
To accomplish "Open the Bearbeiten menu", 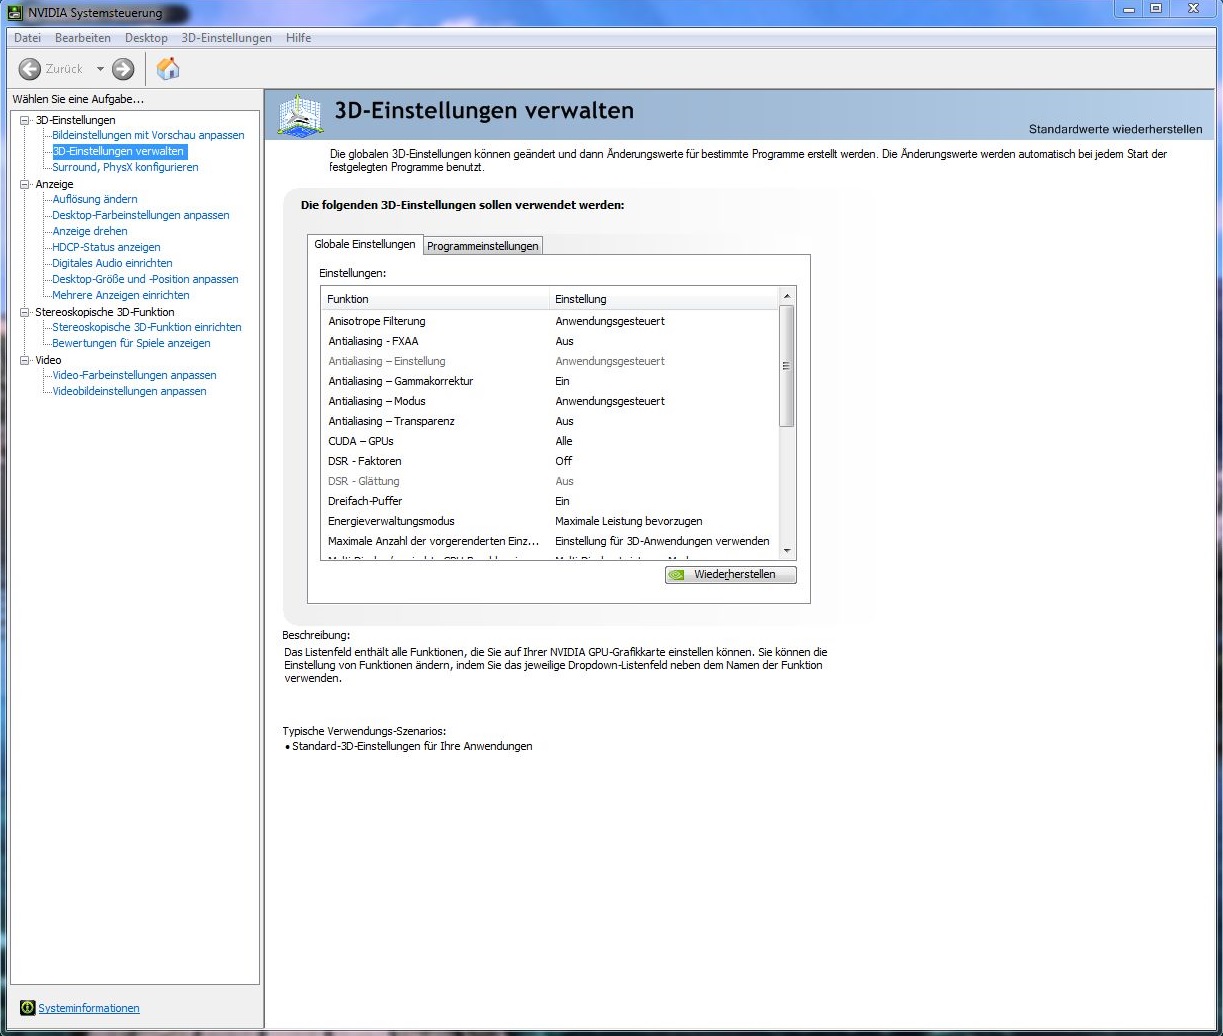I will [83, 38].
